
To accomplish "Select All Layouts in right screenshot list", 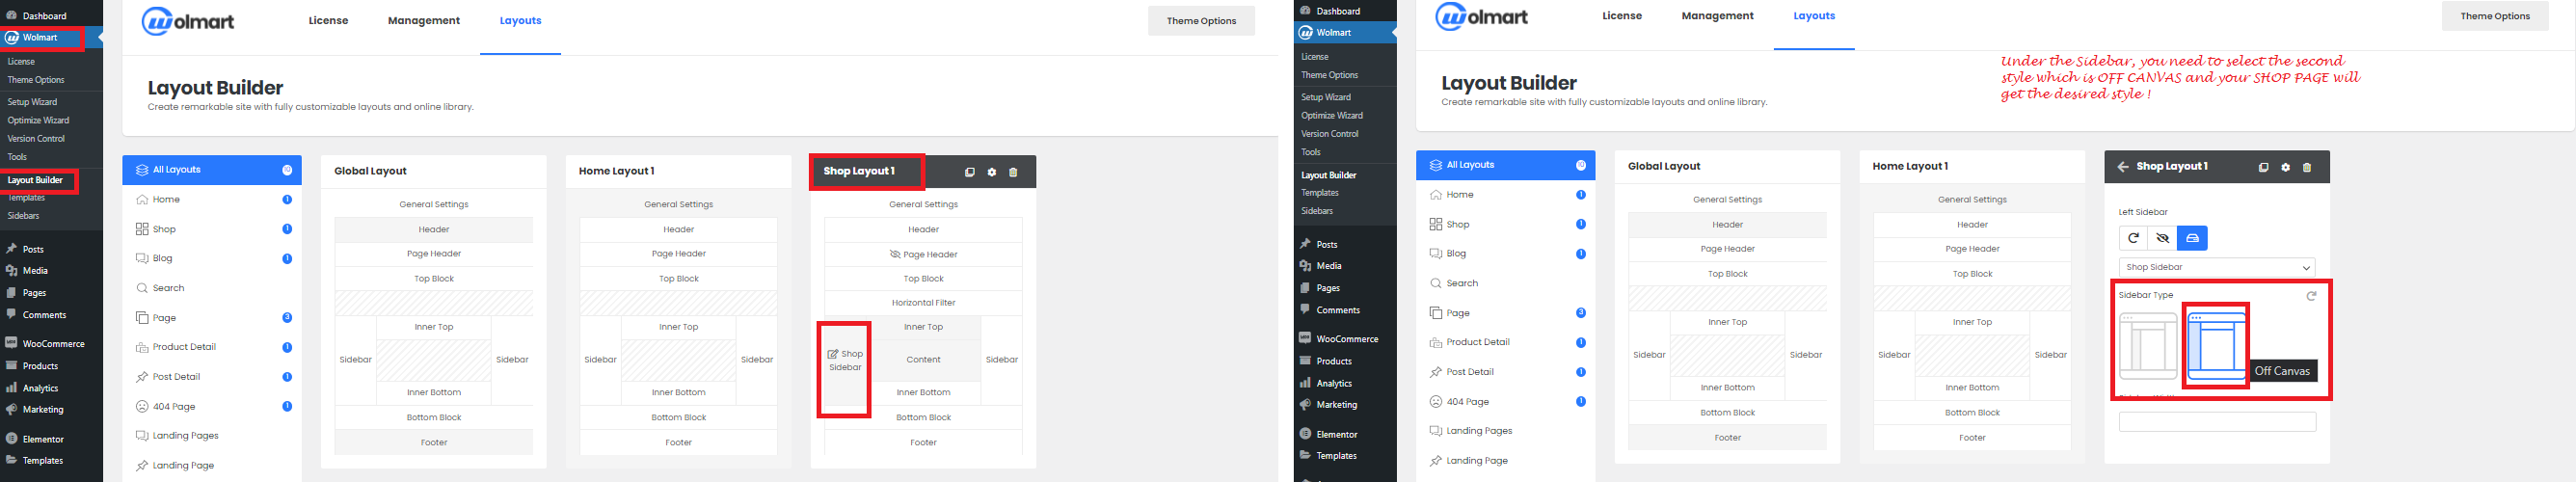I will [x=1505, y=165].
